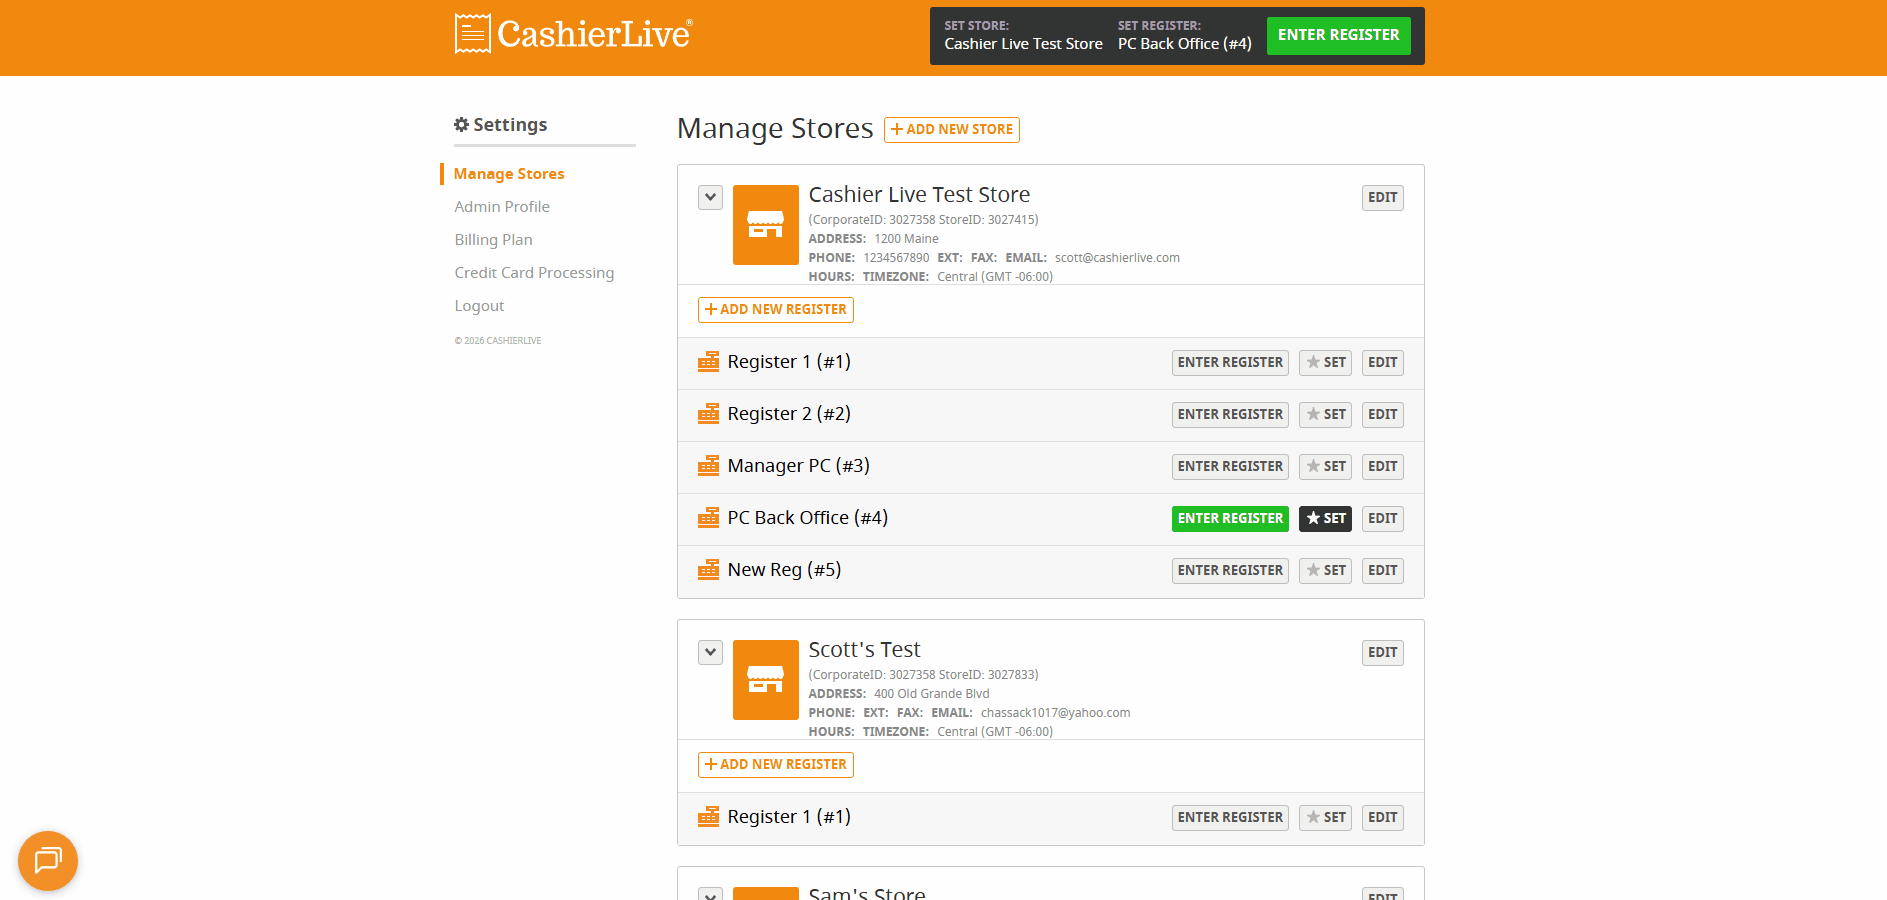Click the scott@cashierlive.com email text
Screen dimensions: 1887x900
(x=1117, y=258)
